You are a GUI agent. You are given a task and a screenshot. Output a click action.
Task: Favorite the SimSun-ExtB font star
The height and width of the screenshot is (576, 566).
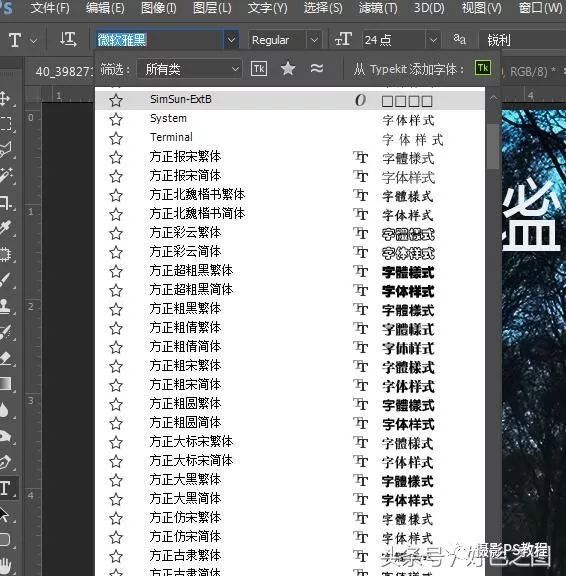point(116,100)
